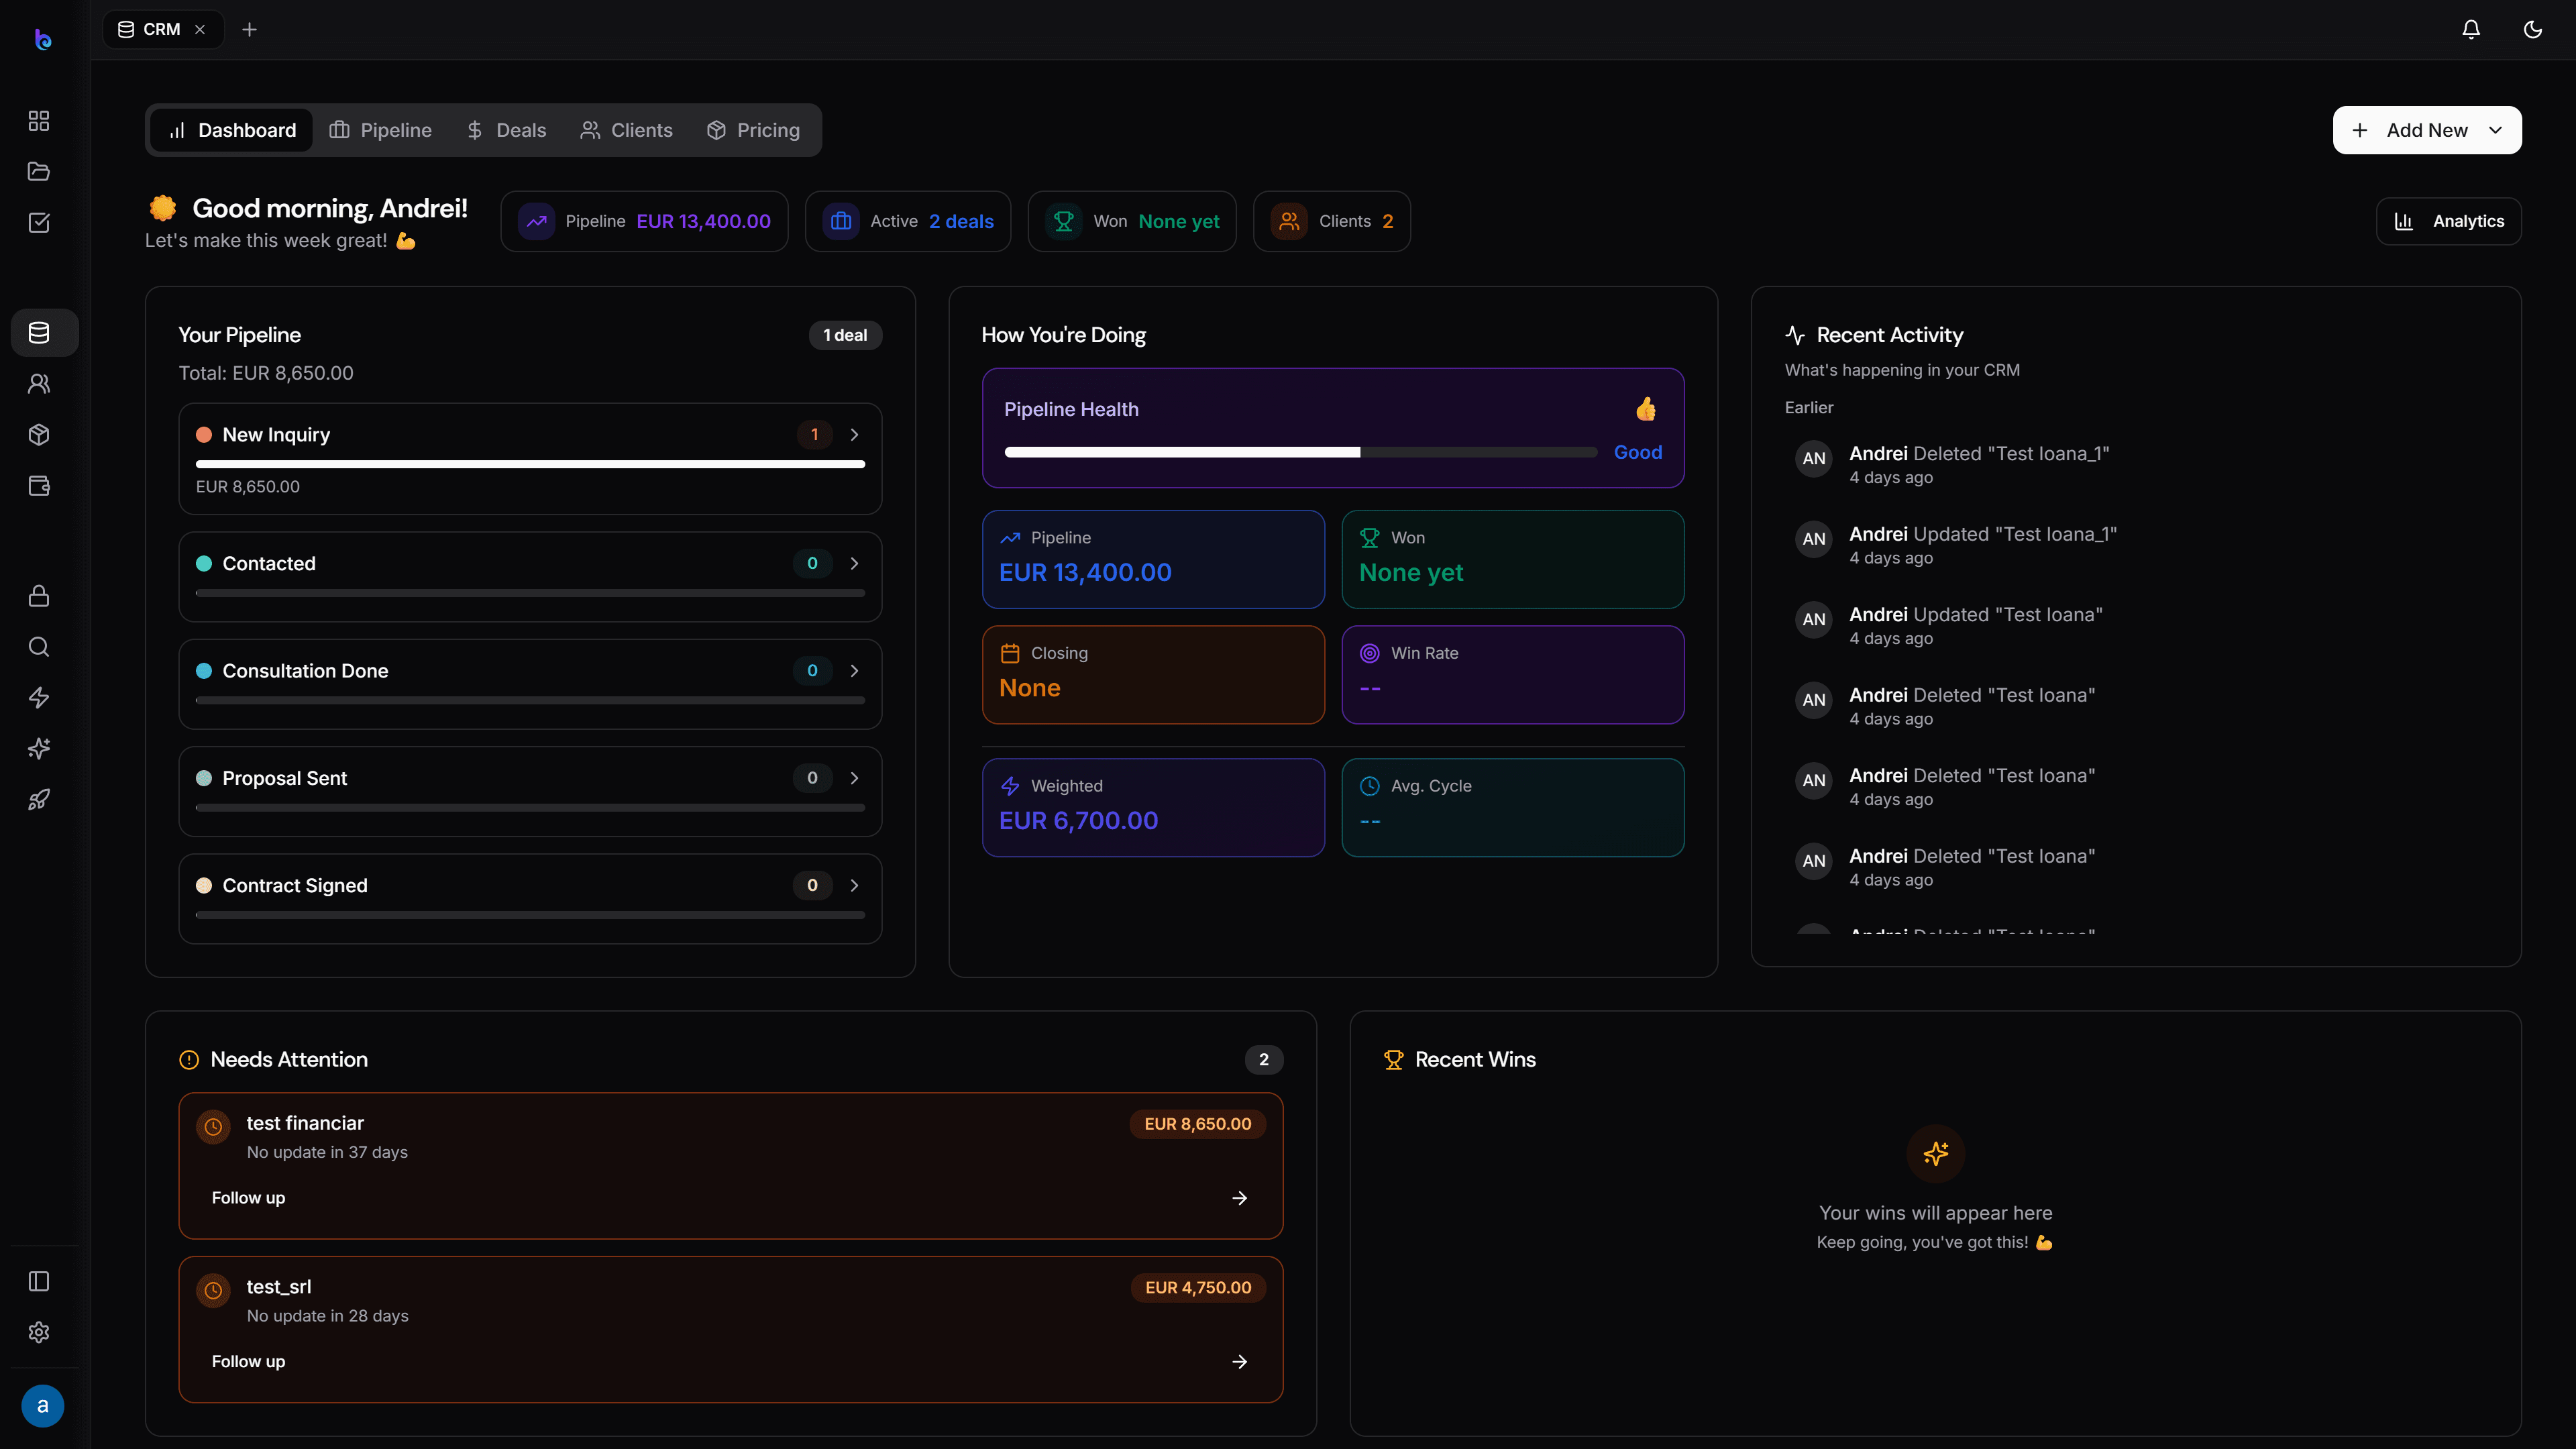Open the folder icon in sidebar
Image resolution: width=2576 pixels, height=1449 pixels.
pos(39,172)
